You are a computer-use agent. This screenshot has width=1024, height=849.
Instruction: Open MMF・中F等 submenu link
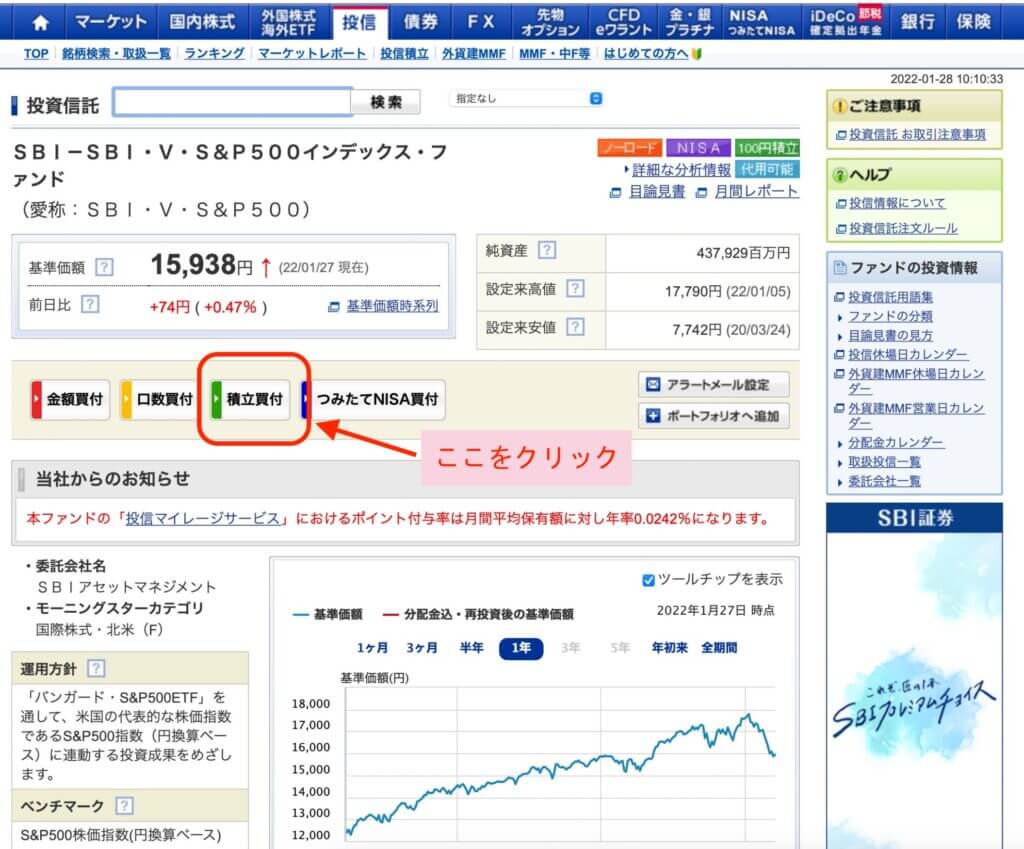click(554, 54)
